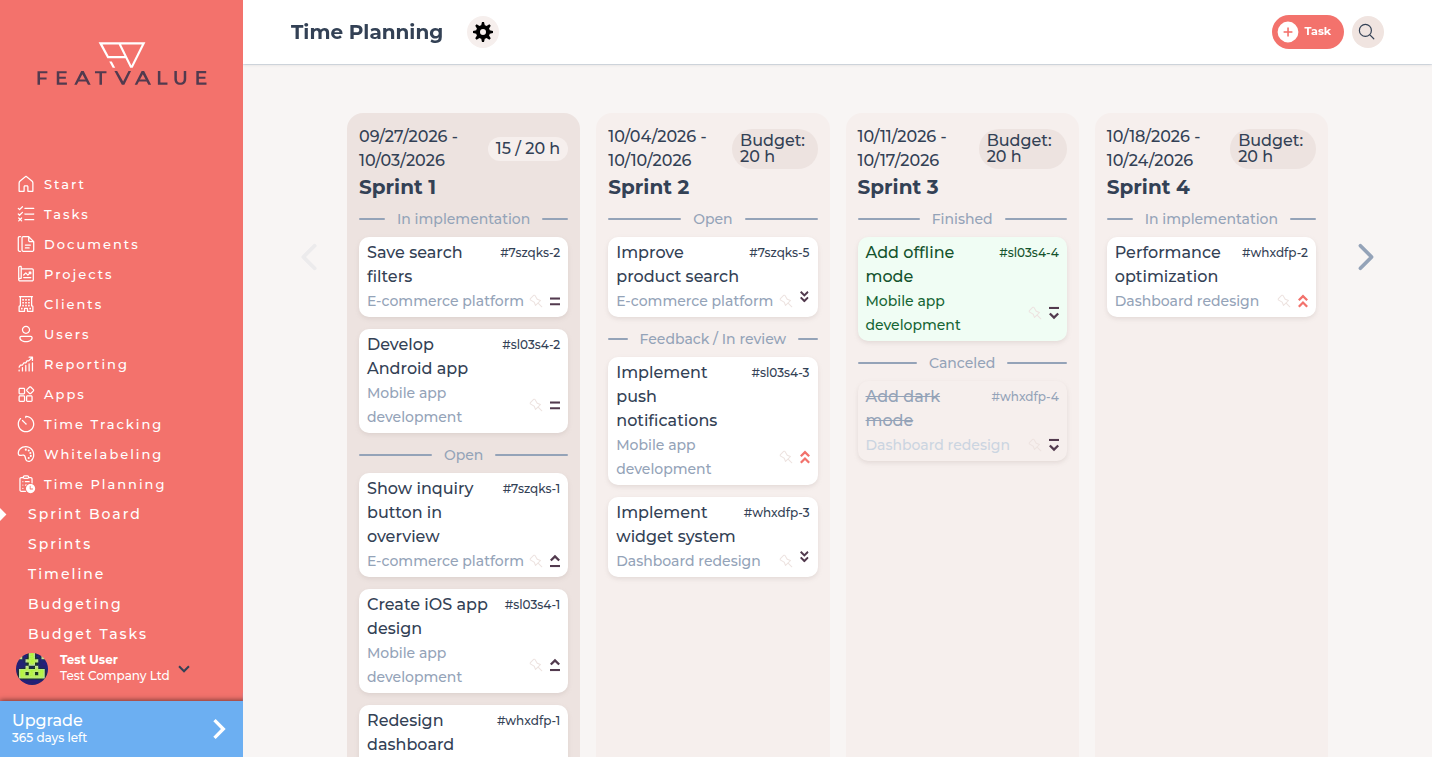1432x757 pixels.
Task: Open the Sprints submenu item
Action: pyautogui.click(x=60, y=544)
